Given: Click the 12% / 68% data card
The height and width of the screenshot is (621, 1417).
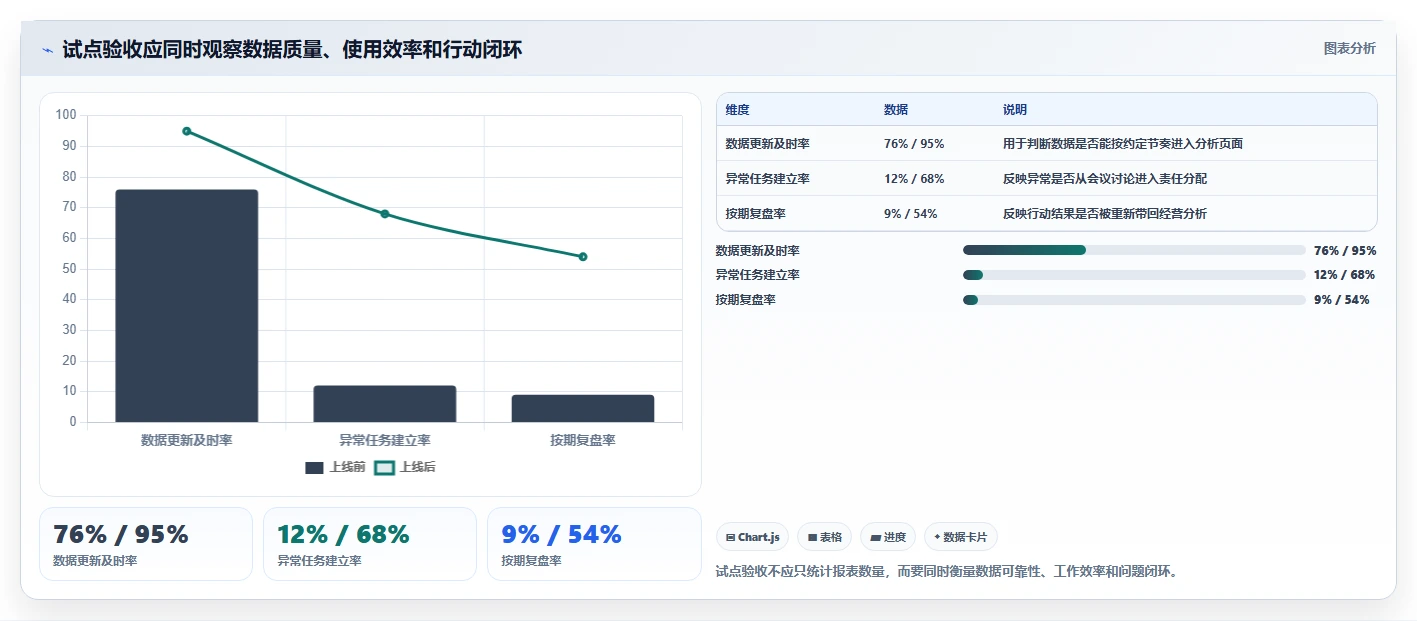Looking at the screenshot, I should coord(370,544).
